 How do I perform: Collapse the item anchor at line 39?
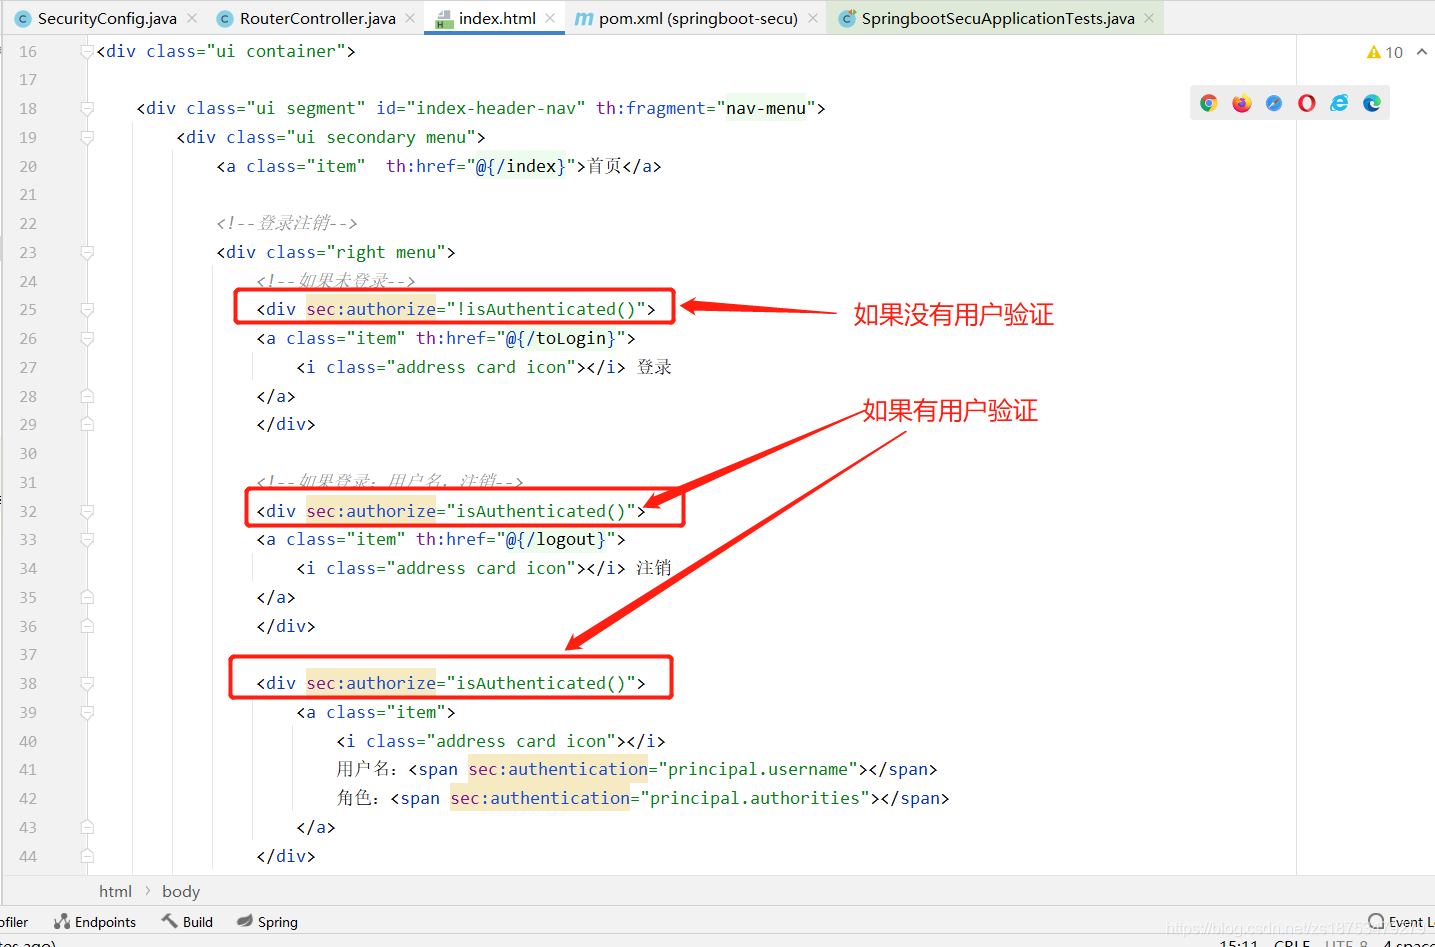[x=87, y=712]
